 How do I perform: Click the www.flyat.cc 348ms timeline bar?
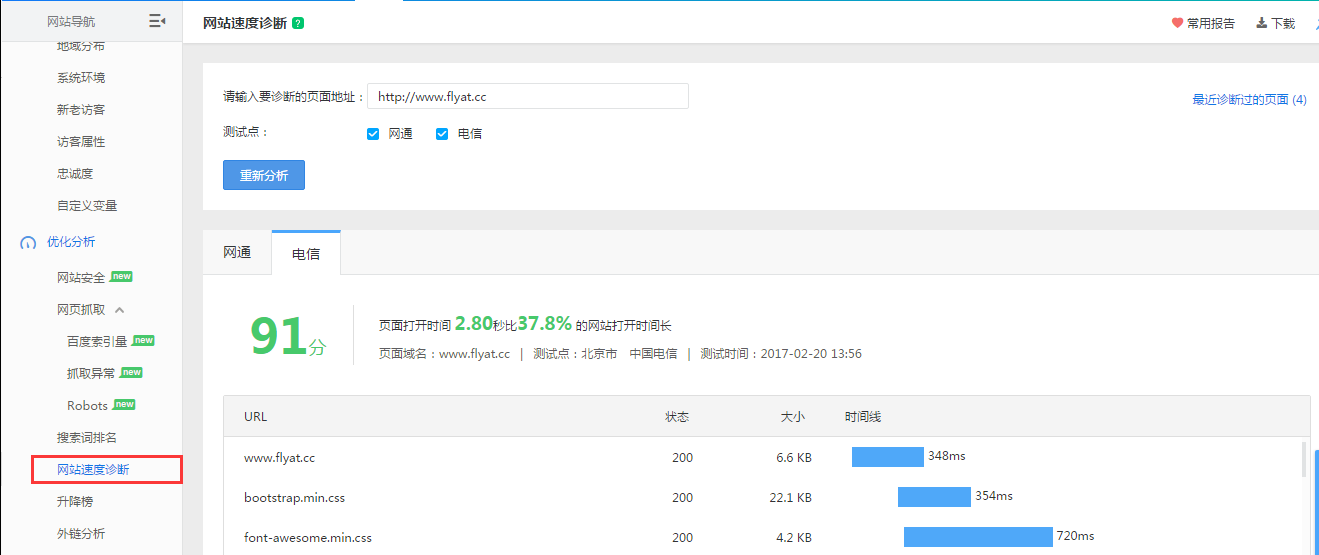(888, 457)
